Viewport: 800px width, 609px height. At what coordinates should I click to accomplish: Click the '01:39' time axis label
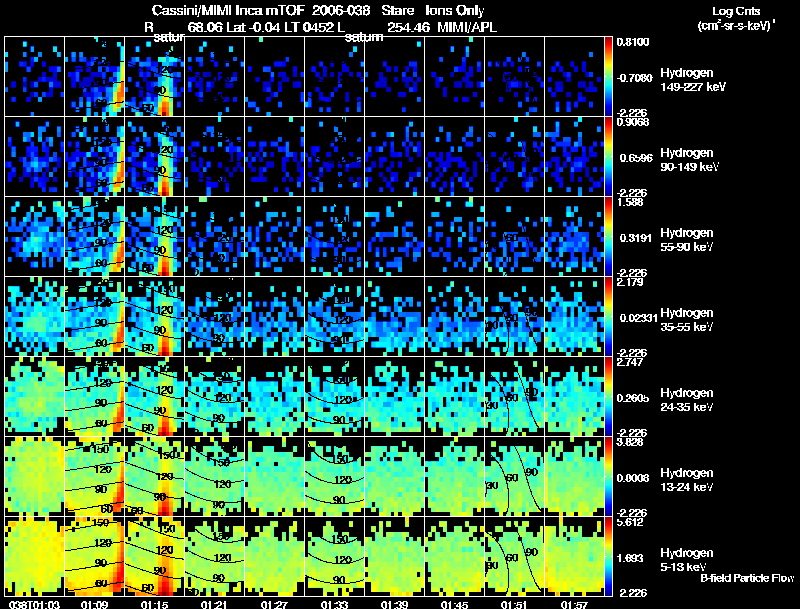(394, 605)
